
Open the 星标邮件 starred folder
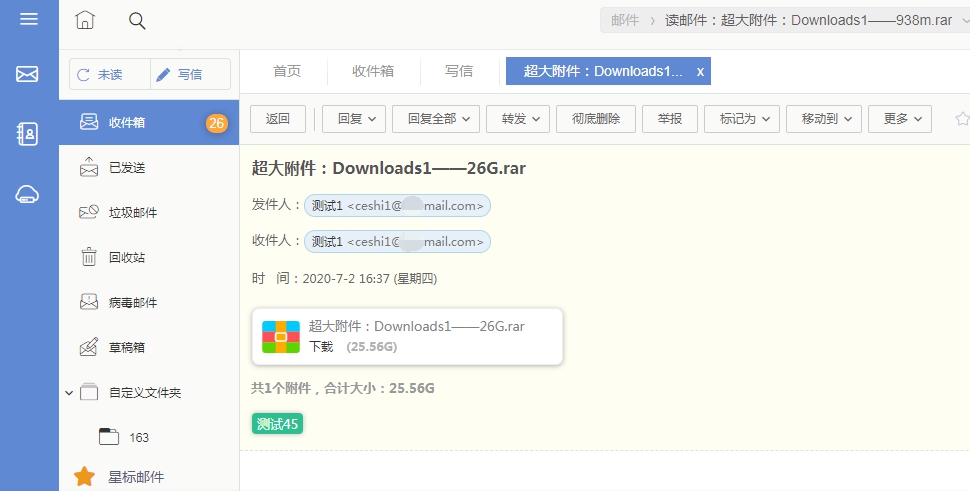(136, 477)
